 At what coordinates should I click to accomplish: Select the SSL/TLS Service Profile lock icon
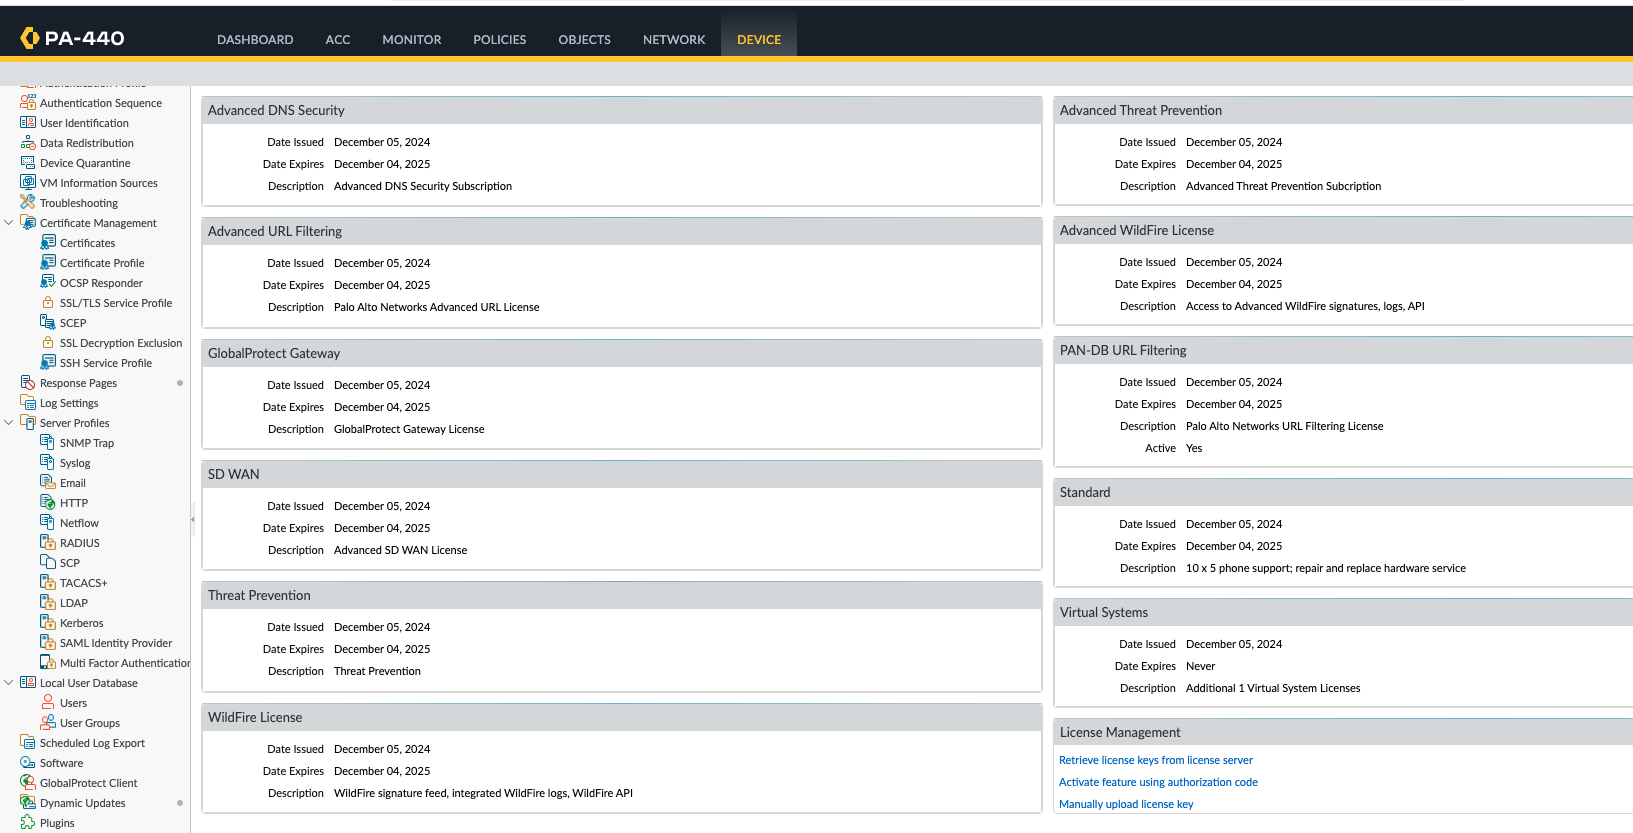click(x=48, y=303)
